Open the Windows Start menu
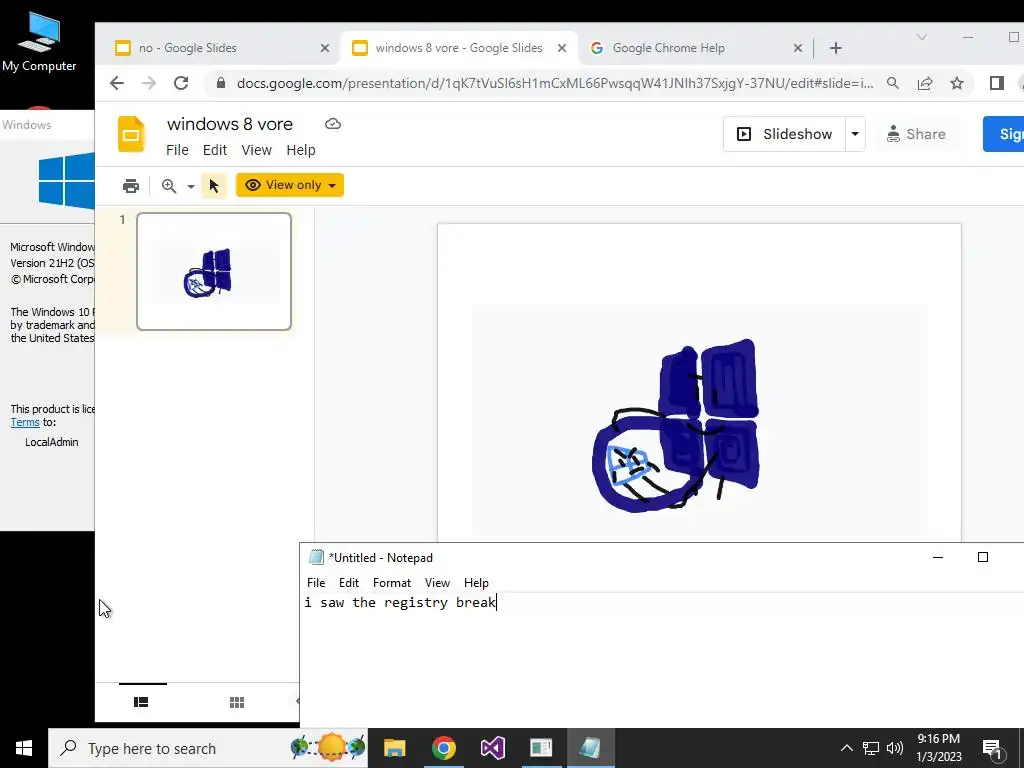The image size is (1024, 768). (x=24, y=748)
